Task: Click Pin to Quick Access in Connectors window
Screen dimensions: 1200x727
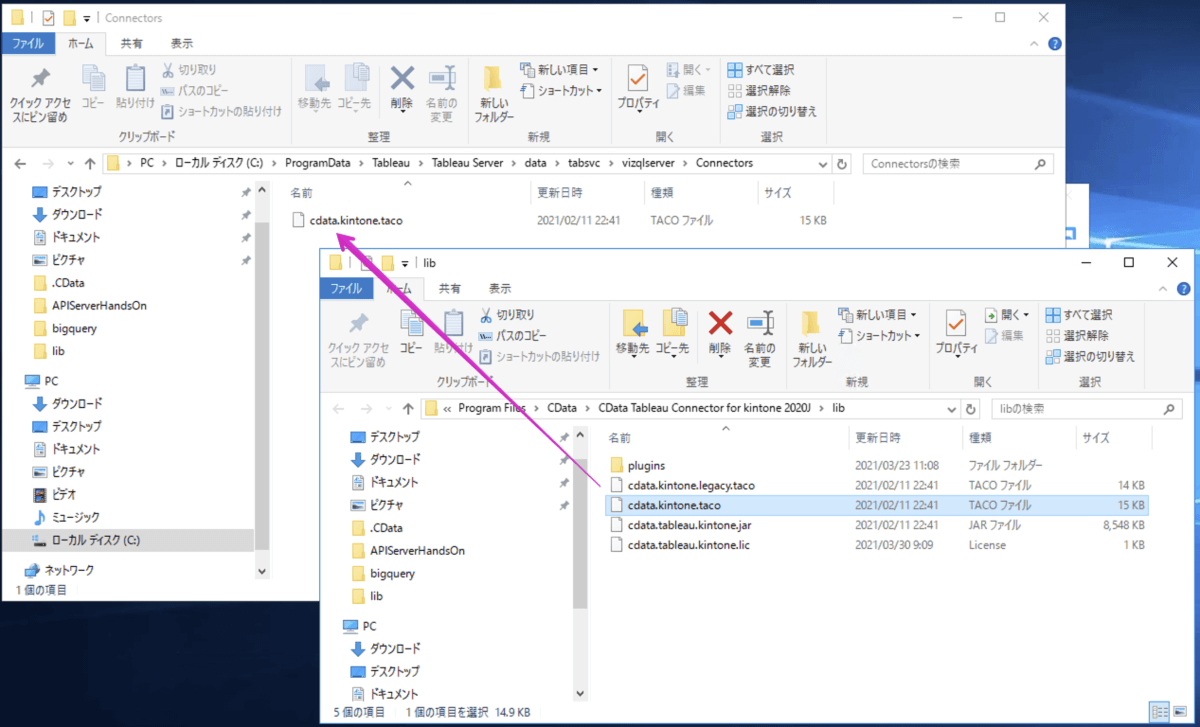Action: (x=40, y=95)
